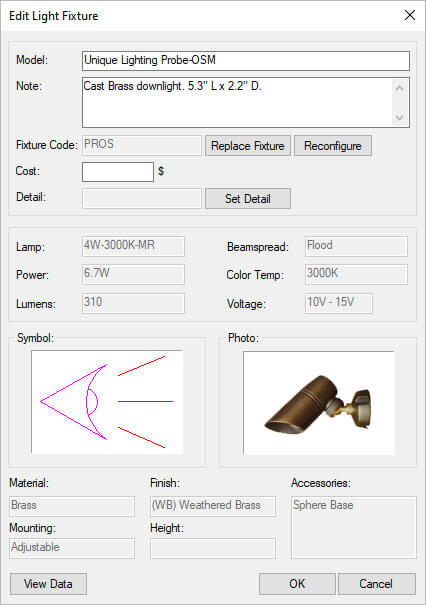The width and height of the screenshot is (426, 605).
Task: Cancel the Edit Light Fixture dialog
Action: coord(377,584)
